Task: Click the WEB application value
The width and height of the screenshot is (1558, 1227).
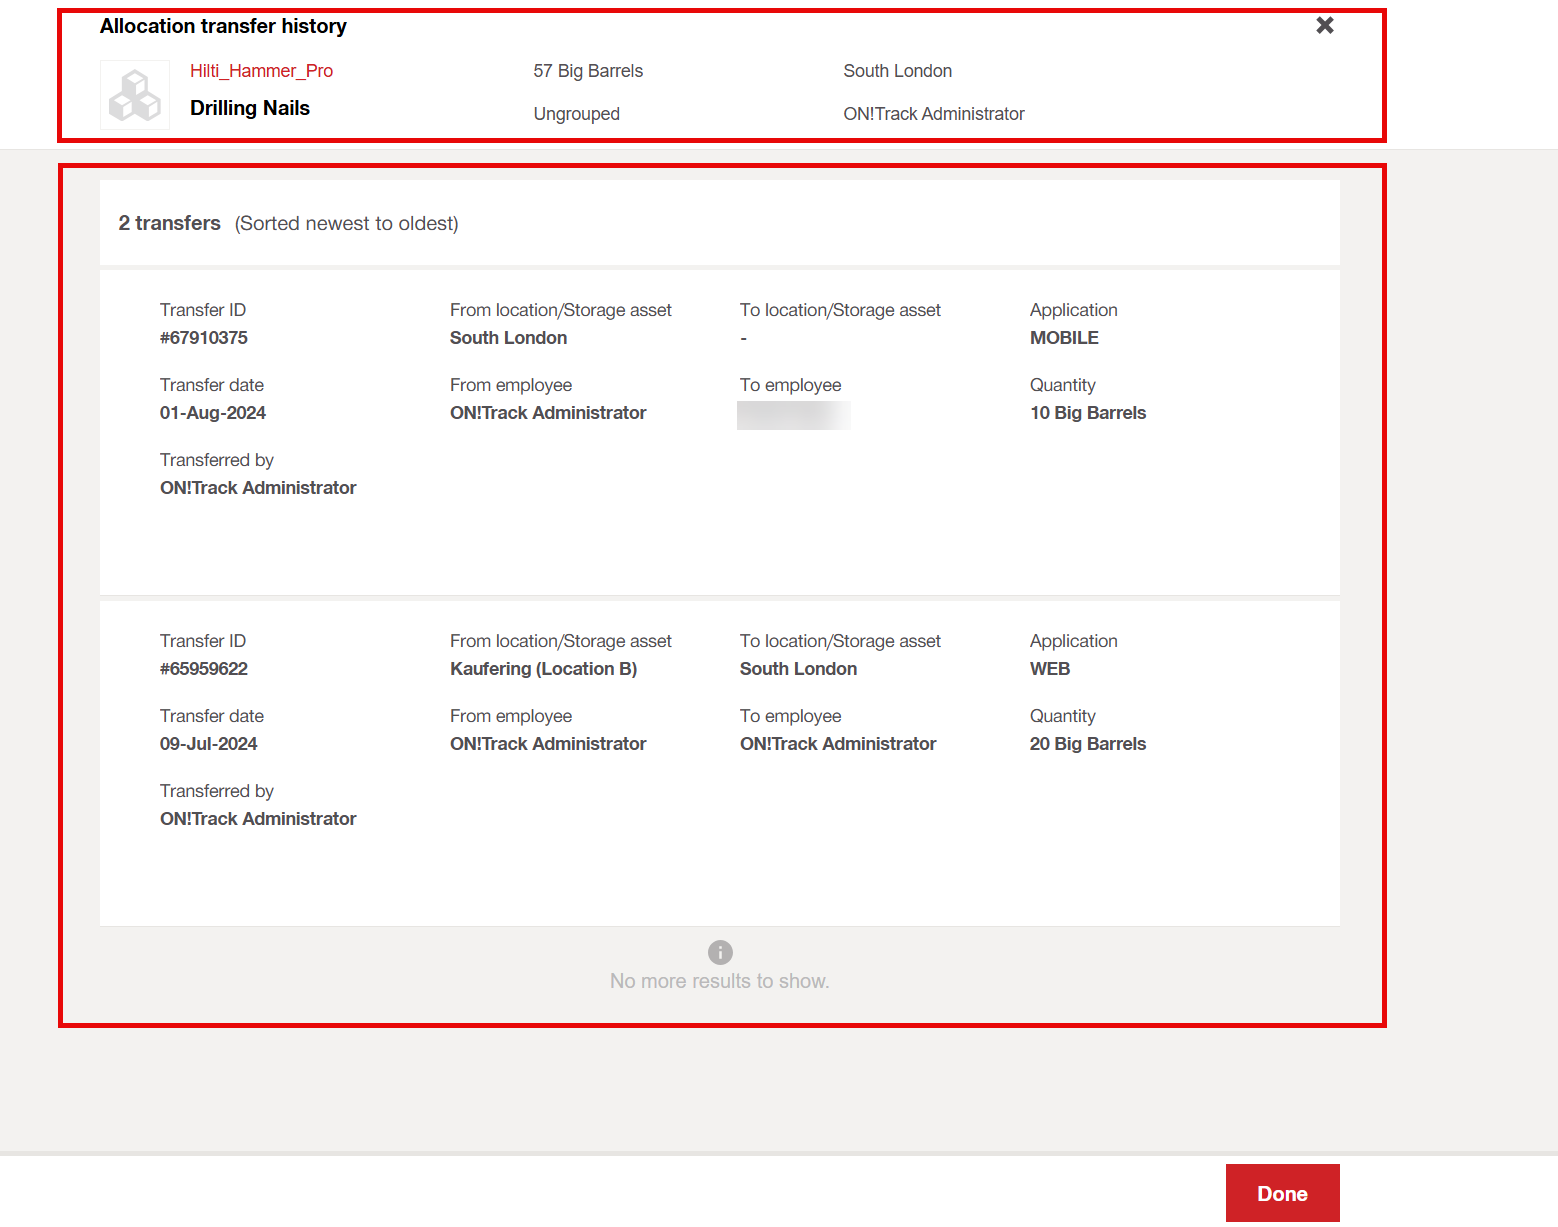Action: tap(1050, 669)
